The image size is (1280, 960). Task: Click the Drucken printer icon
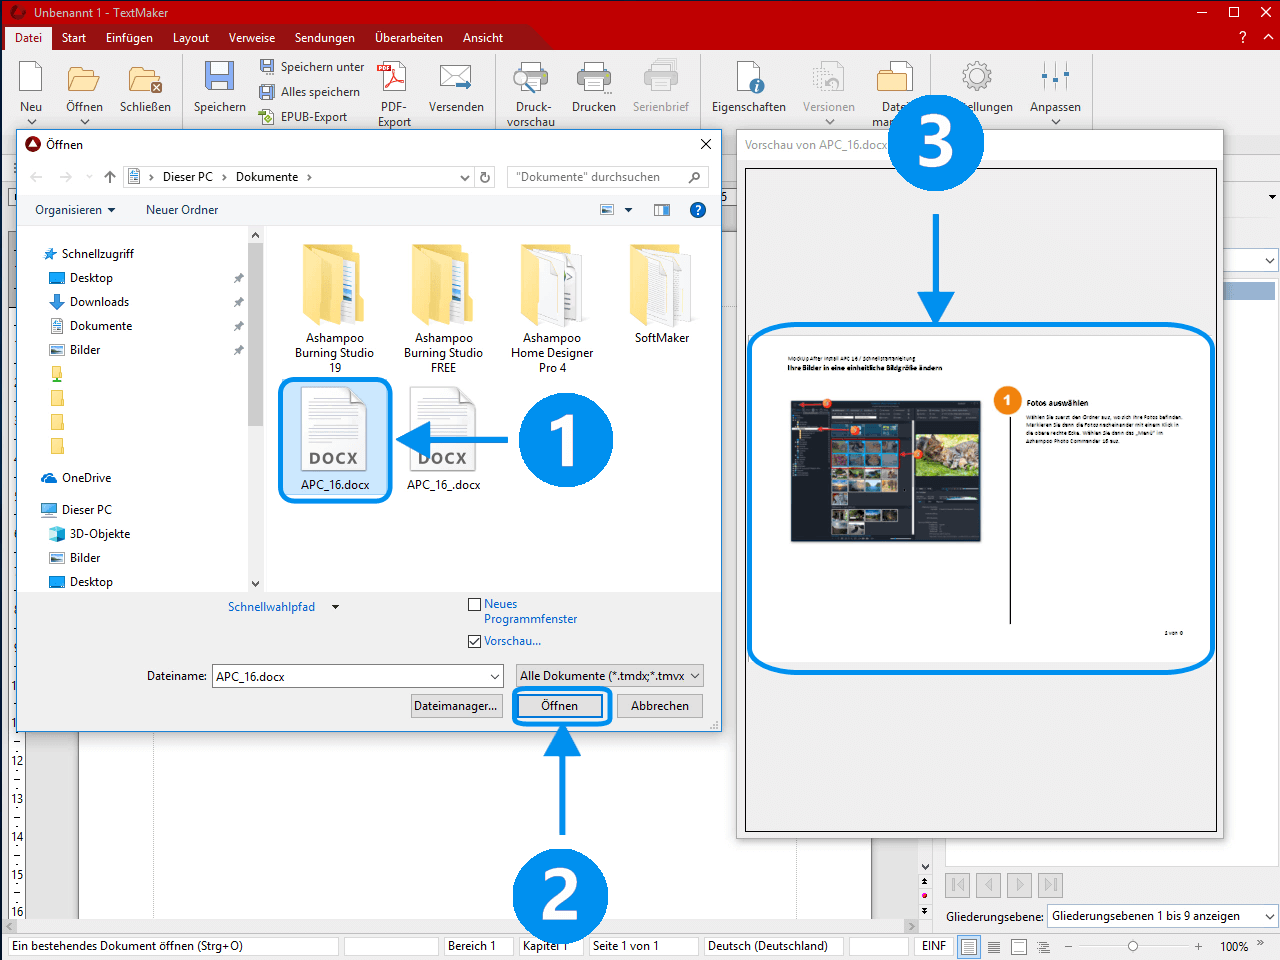tap(594, 78)
